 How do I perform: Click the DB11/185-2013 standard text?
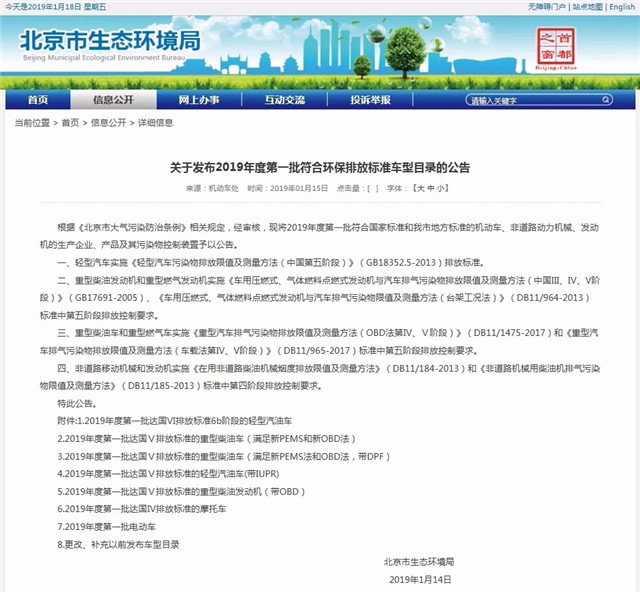coord(161,385)
